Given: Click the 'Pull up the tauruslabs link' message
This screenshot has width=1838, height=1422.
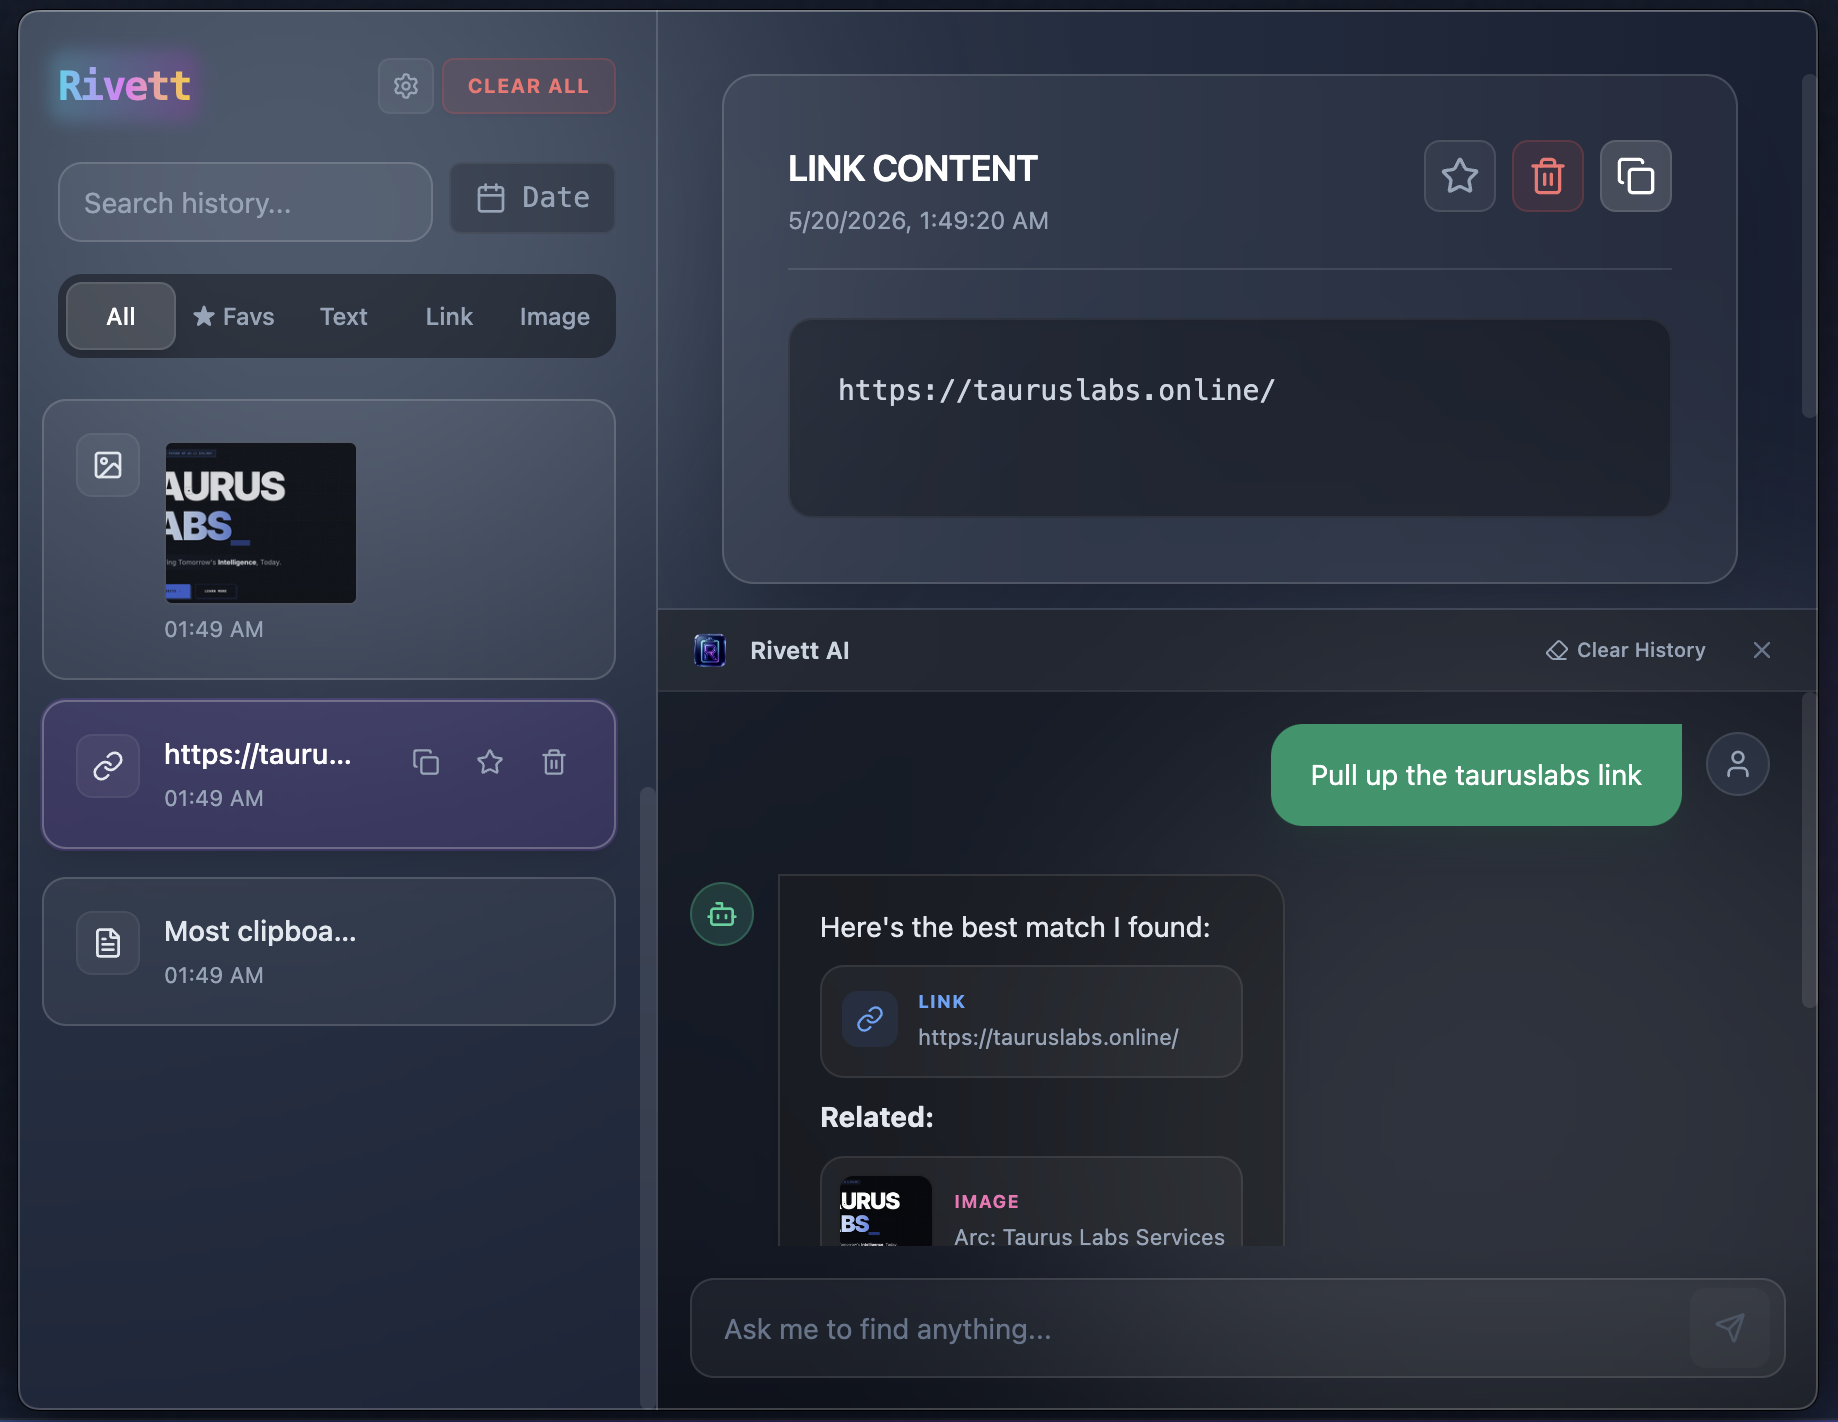Looking at the screenshot, I should click(x=1476, y=775).
